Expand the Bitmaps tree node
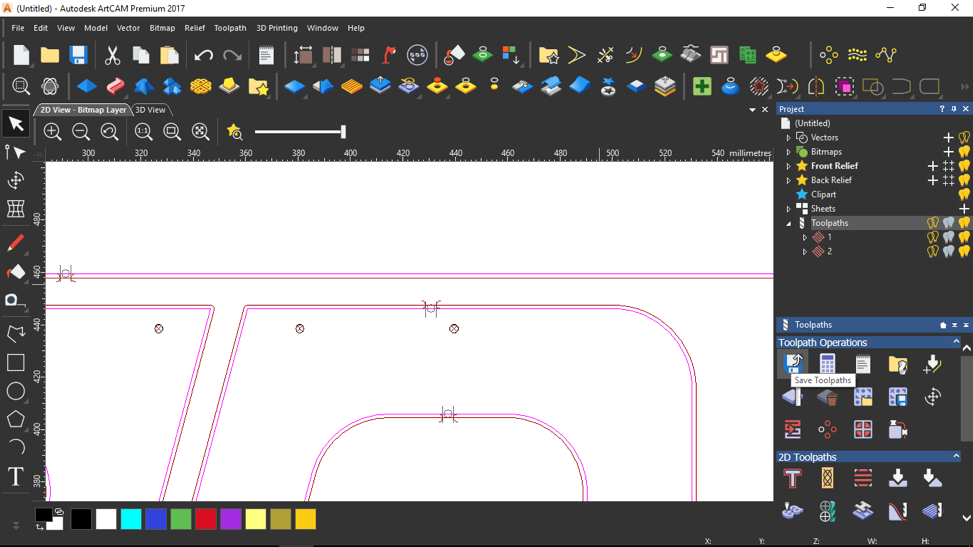 (789, 152)
